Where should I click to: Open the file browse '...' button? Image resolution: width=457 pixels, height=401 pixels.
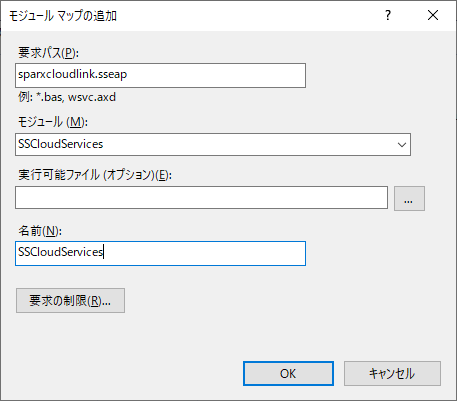coord(409,198)
